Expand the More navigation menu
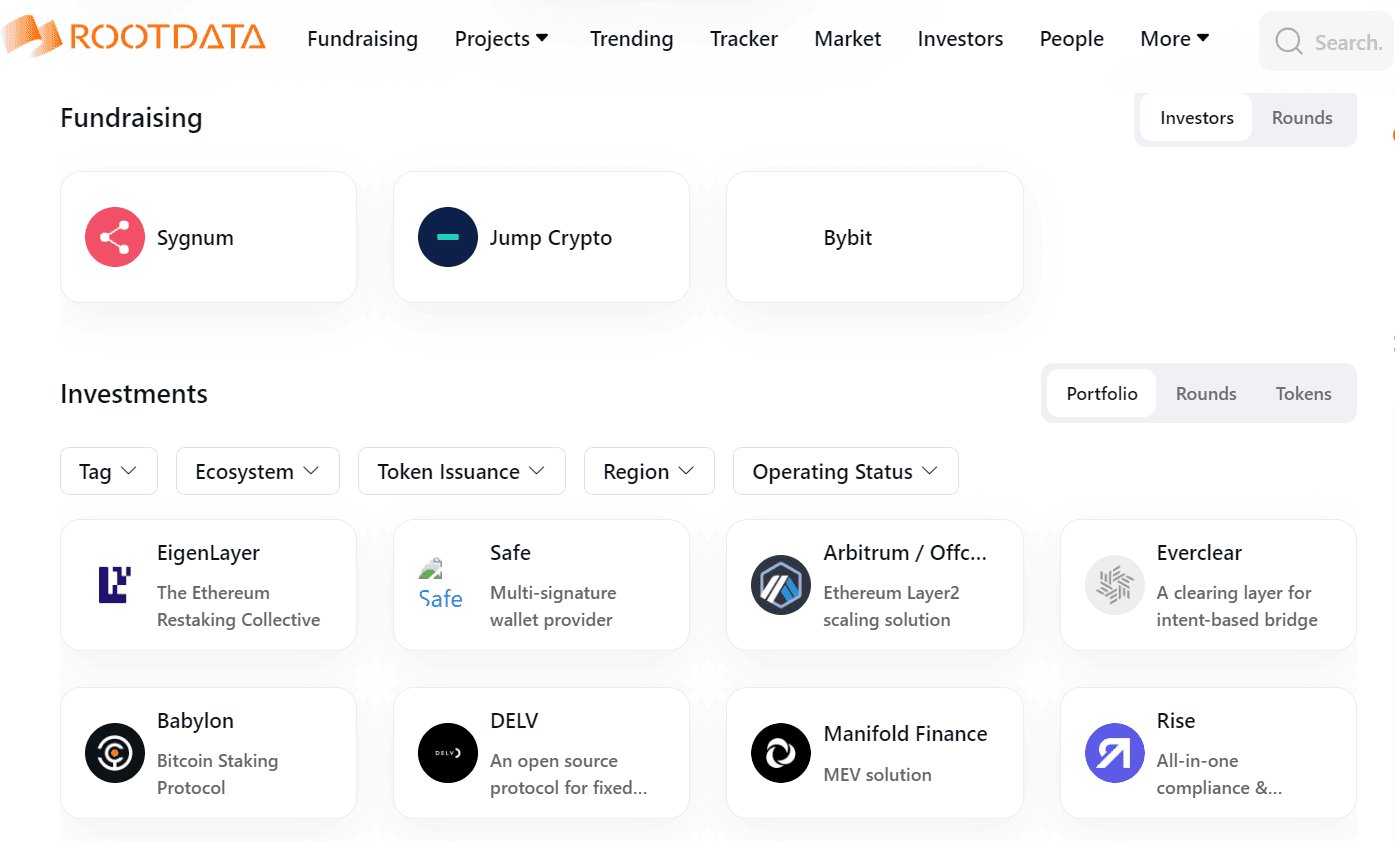The height and width of the screenshot is (841, 1395). pos(1174,39)
